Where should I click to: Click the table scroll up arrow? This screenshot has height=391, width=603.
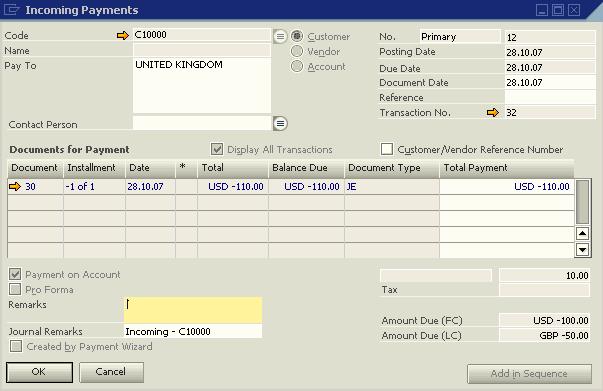click(583, 233)
